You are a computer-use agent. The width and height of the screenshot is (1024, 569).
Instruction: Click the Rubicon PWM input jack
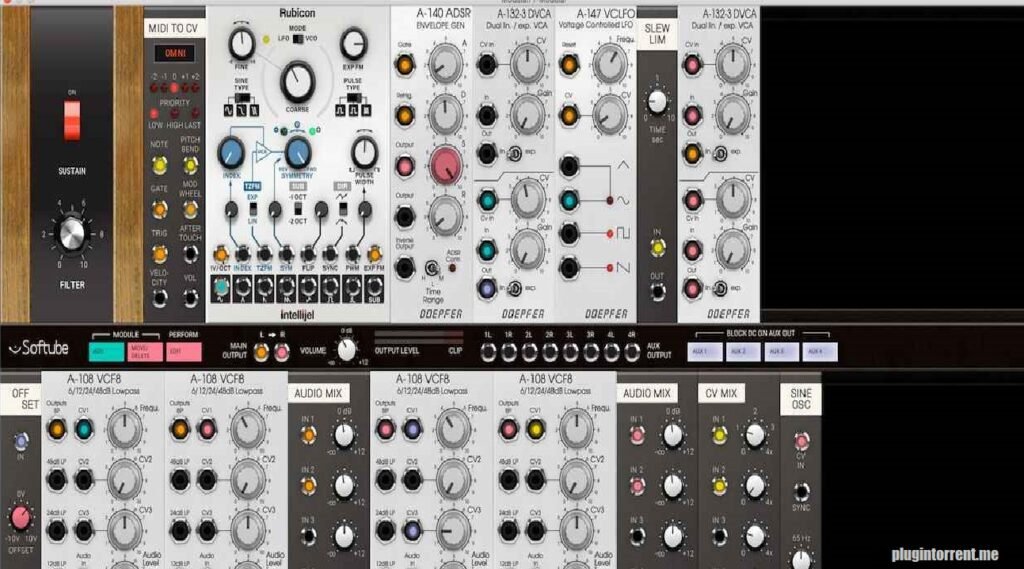[353, 254]
